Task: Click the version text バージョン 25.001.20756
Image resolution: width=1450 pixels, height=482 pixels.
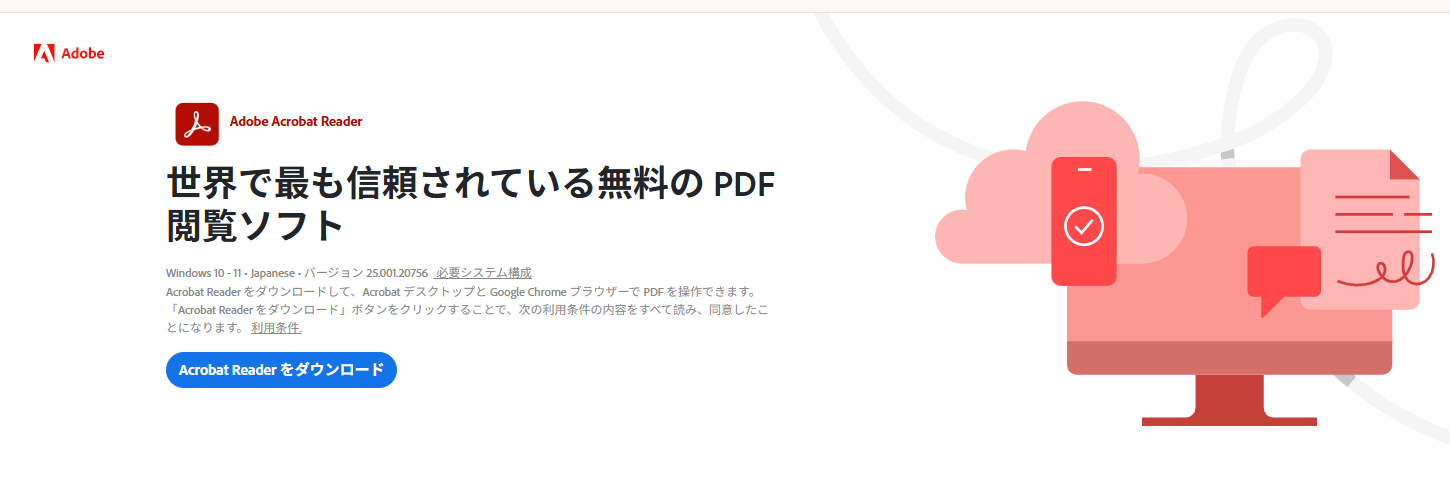Action: (366, 273)
